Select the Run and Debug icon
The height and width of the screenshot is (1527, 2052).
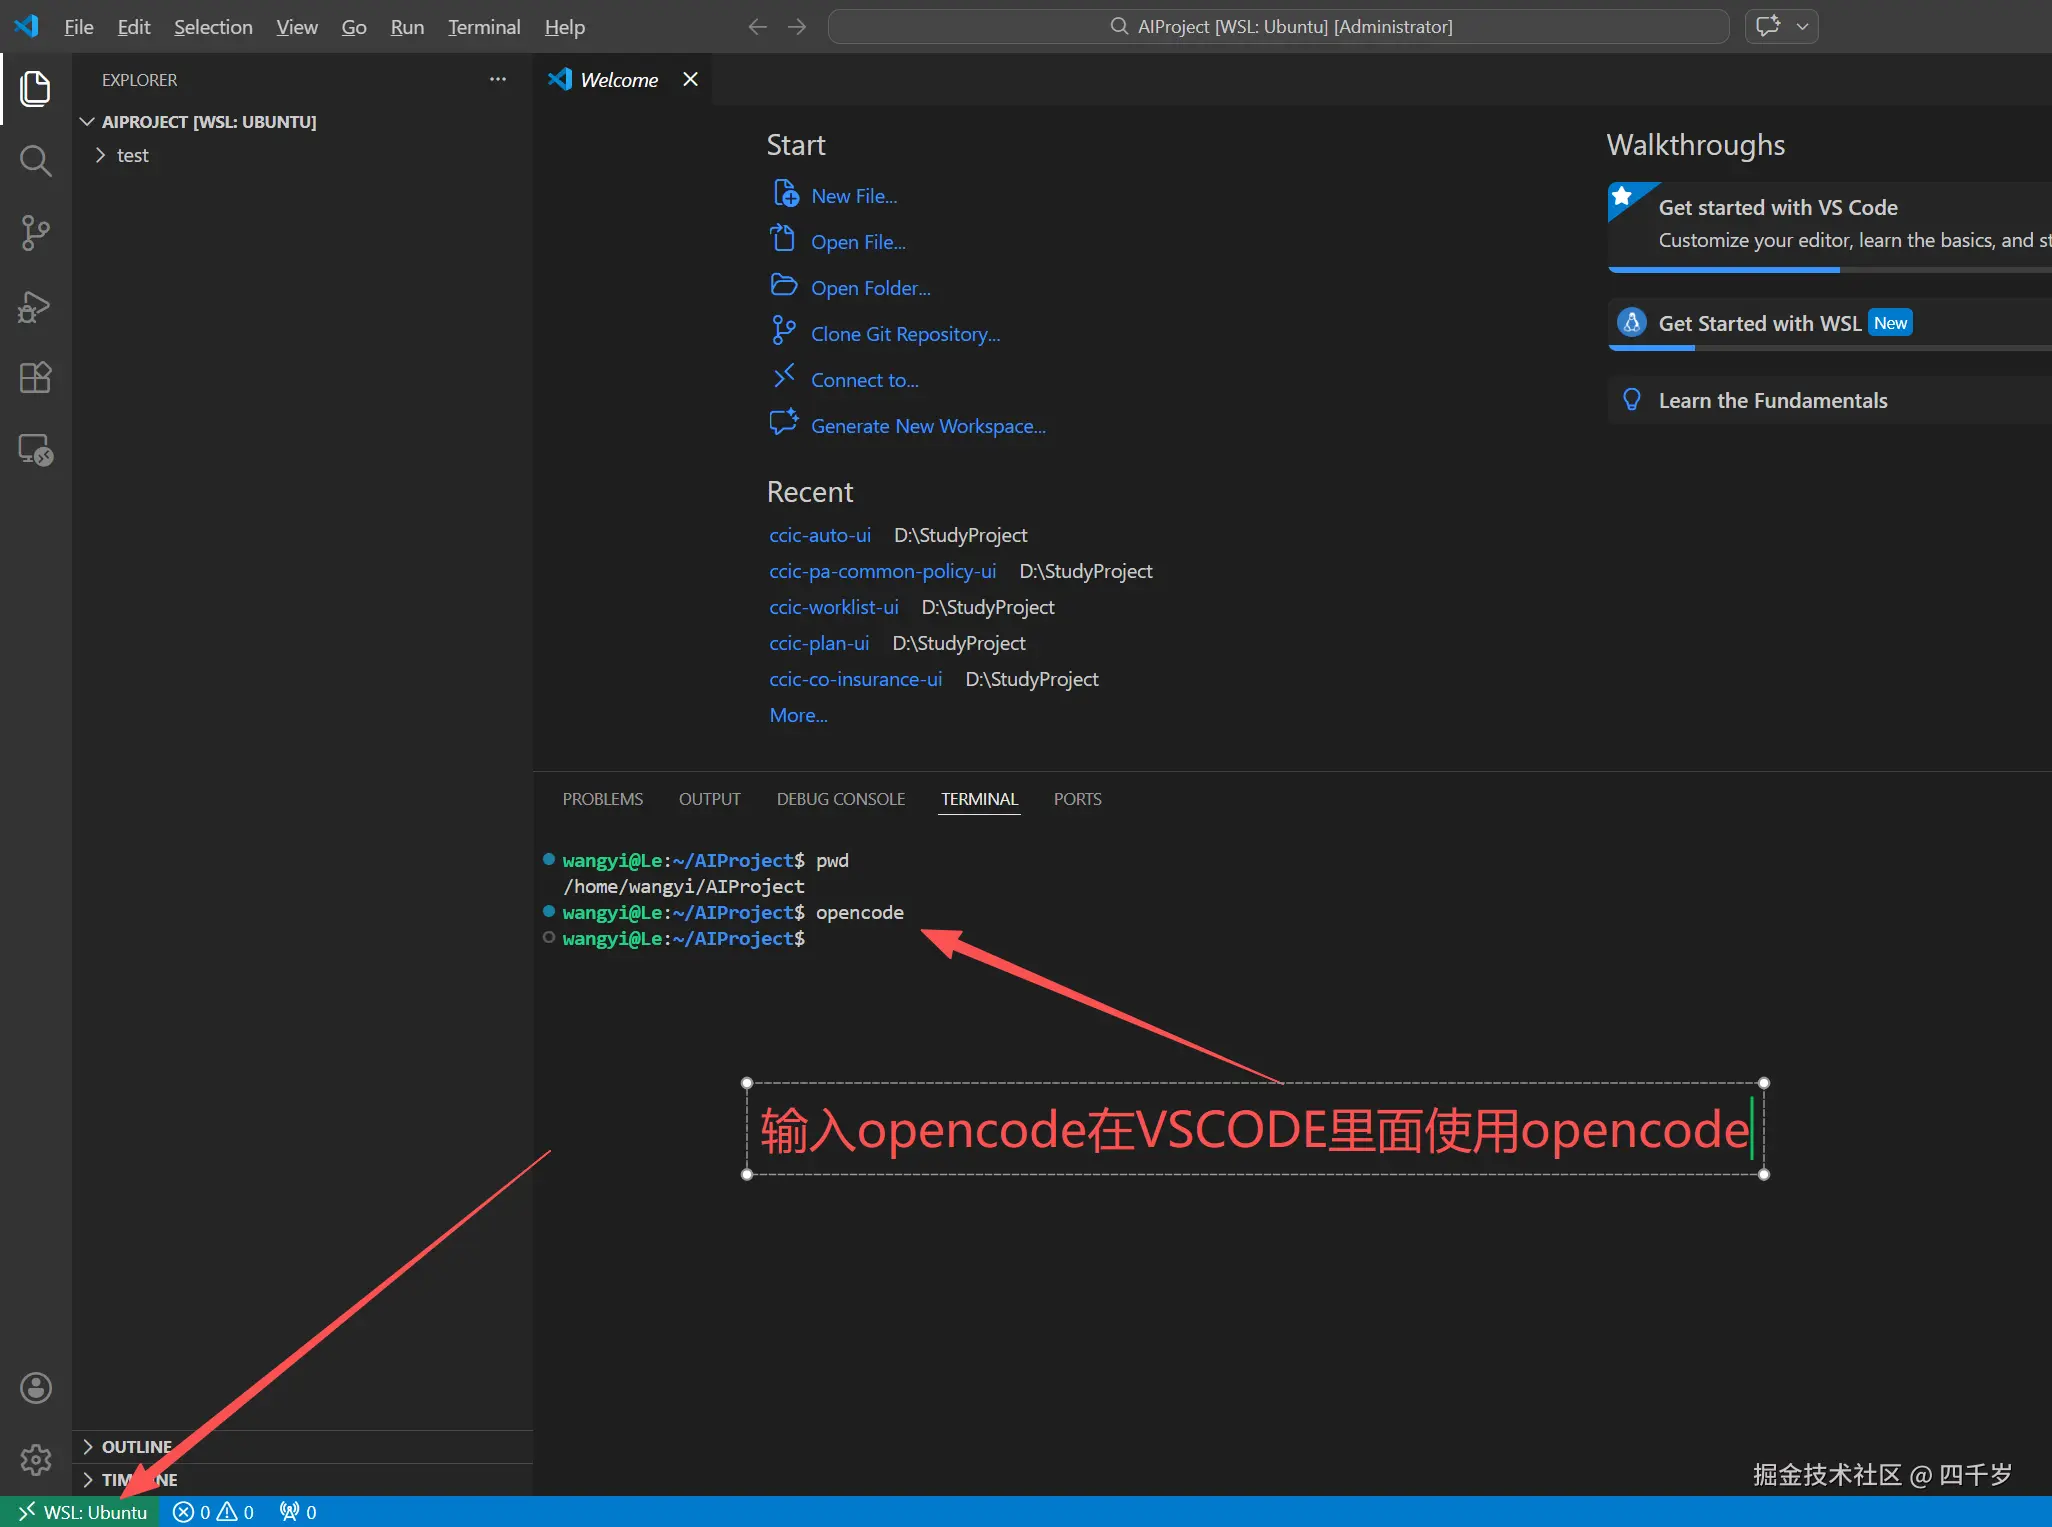[x=36, y=308]
